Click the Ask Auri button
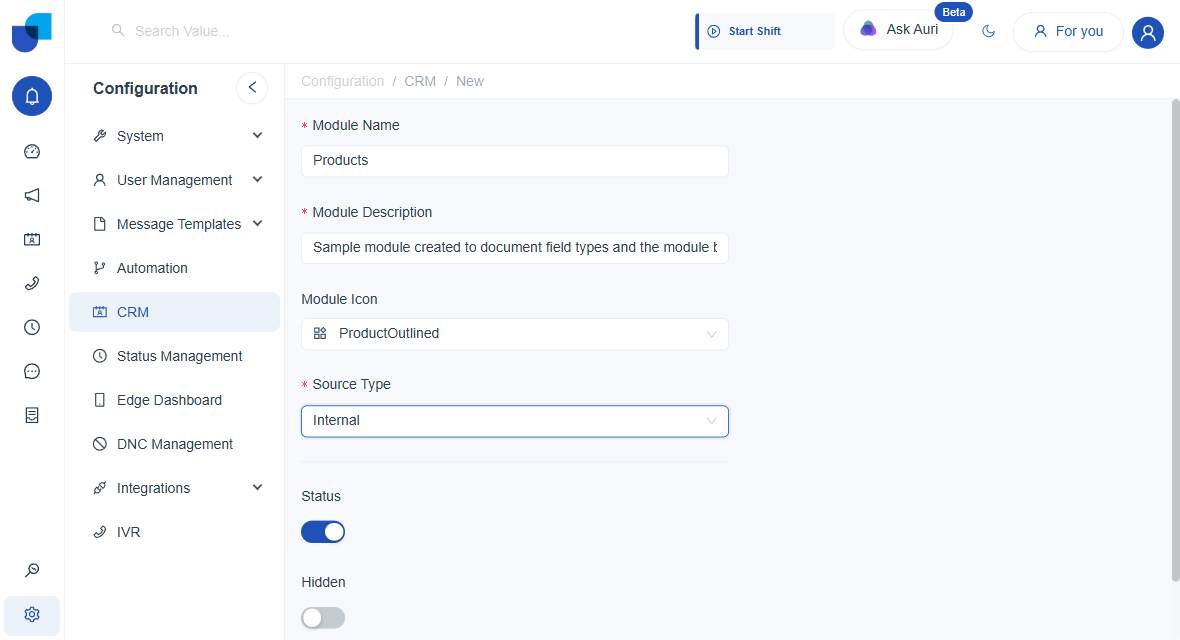The image size is (1180, 640). (x=899, y=30)
